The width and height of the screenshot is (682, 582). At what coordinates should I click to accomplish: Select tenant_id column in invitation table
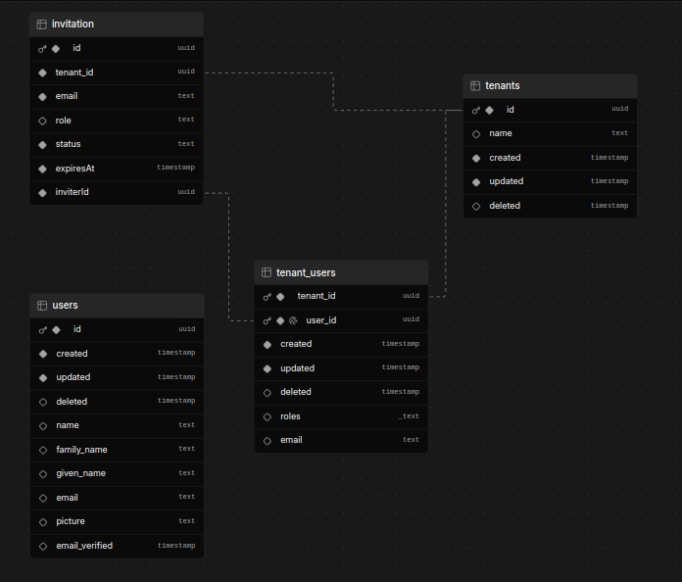(x=116, y=72)
